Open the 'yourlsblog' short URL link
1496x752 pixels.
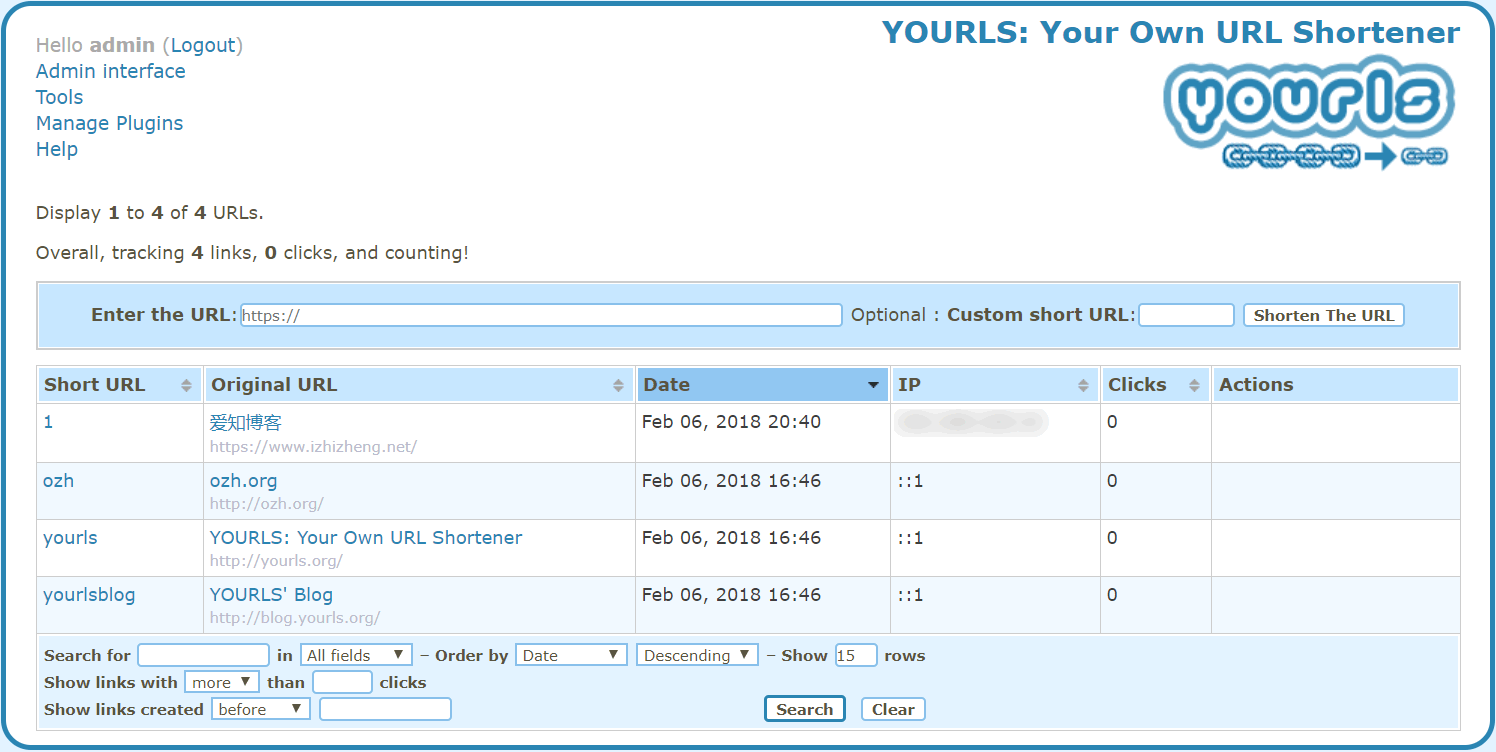pos(89,595)
